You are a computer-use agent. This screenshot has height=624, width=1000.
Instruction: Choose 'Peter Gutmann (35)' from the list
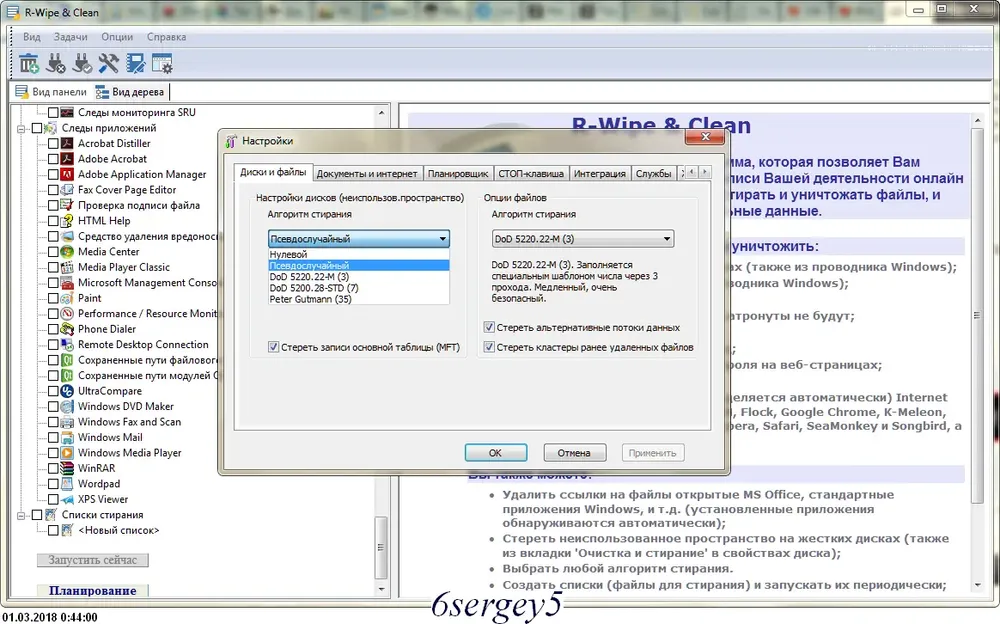pyautogui.click(x=359, y=299)
